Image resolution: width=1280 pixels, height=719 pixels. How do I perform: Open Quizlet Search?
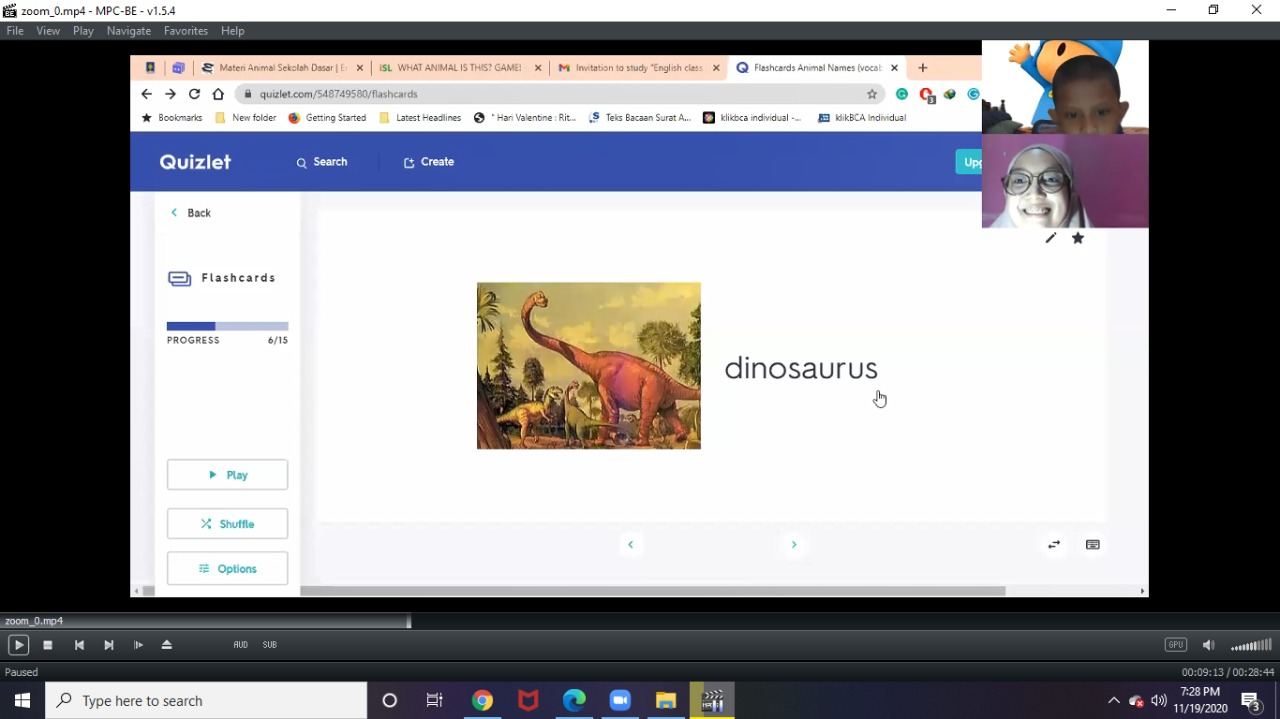pyautogui.click(x=321, y=162)
